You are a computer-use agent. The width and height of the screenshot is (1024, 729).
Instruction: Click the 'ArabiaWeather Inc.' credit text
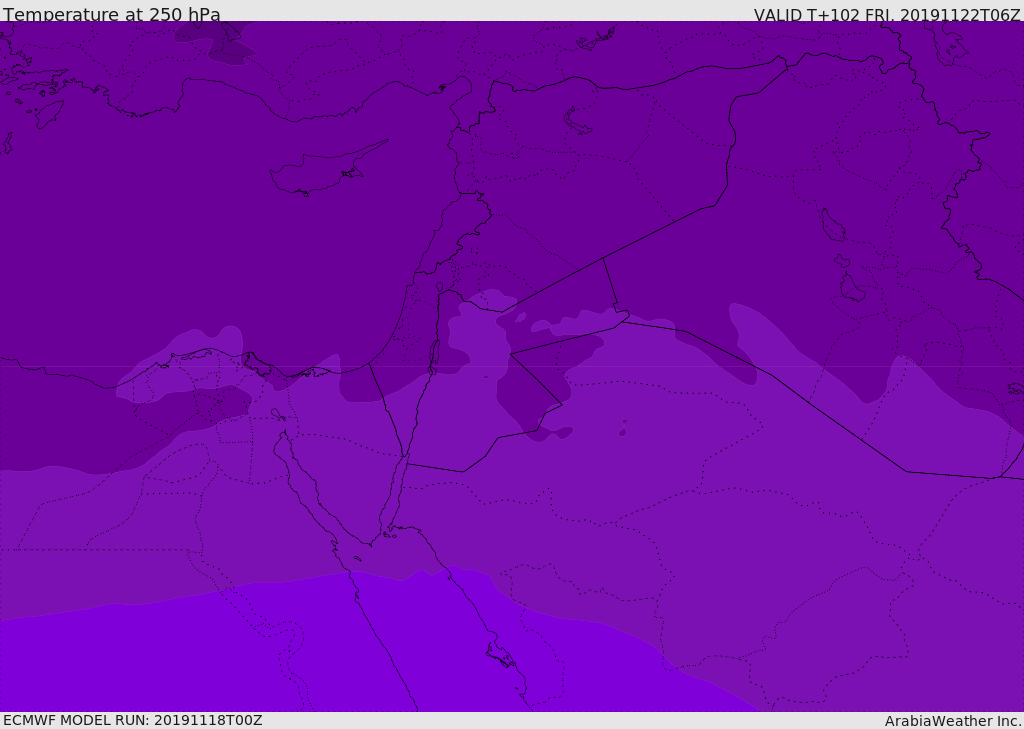[x=954, y=721]
